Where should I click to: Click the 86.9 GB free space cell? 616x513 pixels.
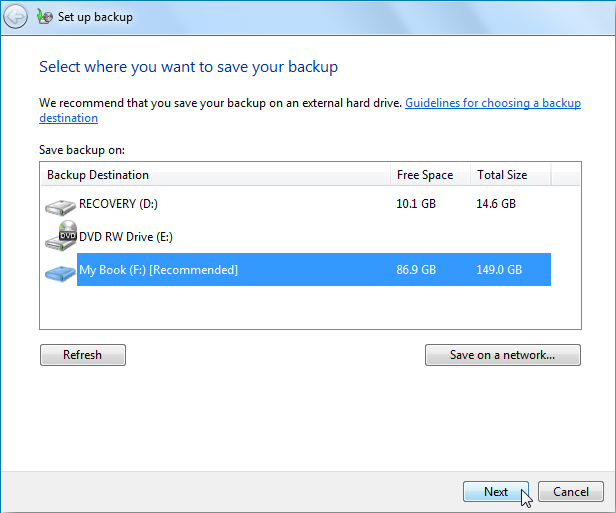tap(416, 270)
